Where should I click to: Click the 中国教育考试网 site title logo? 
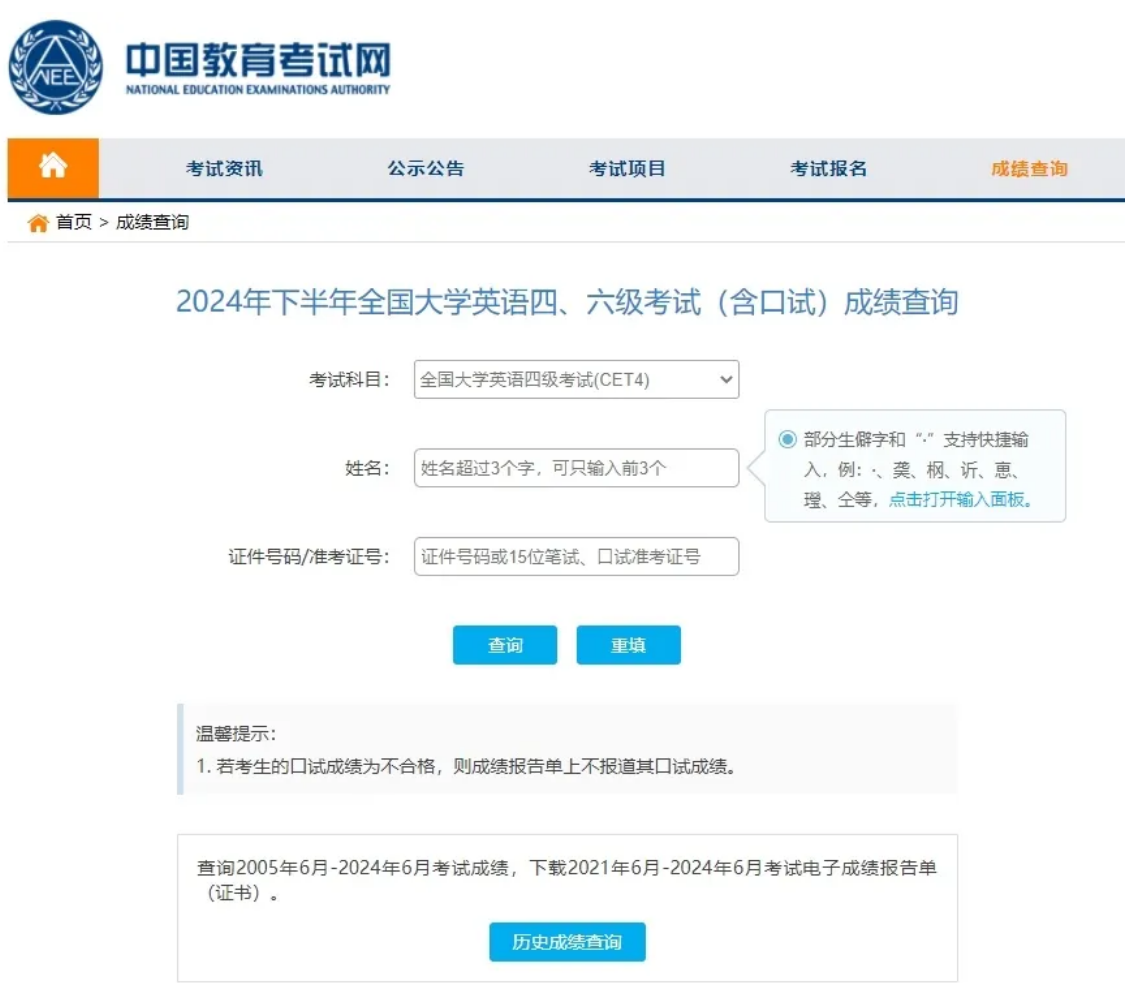(x=257, y=69)
